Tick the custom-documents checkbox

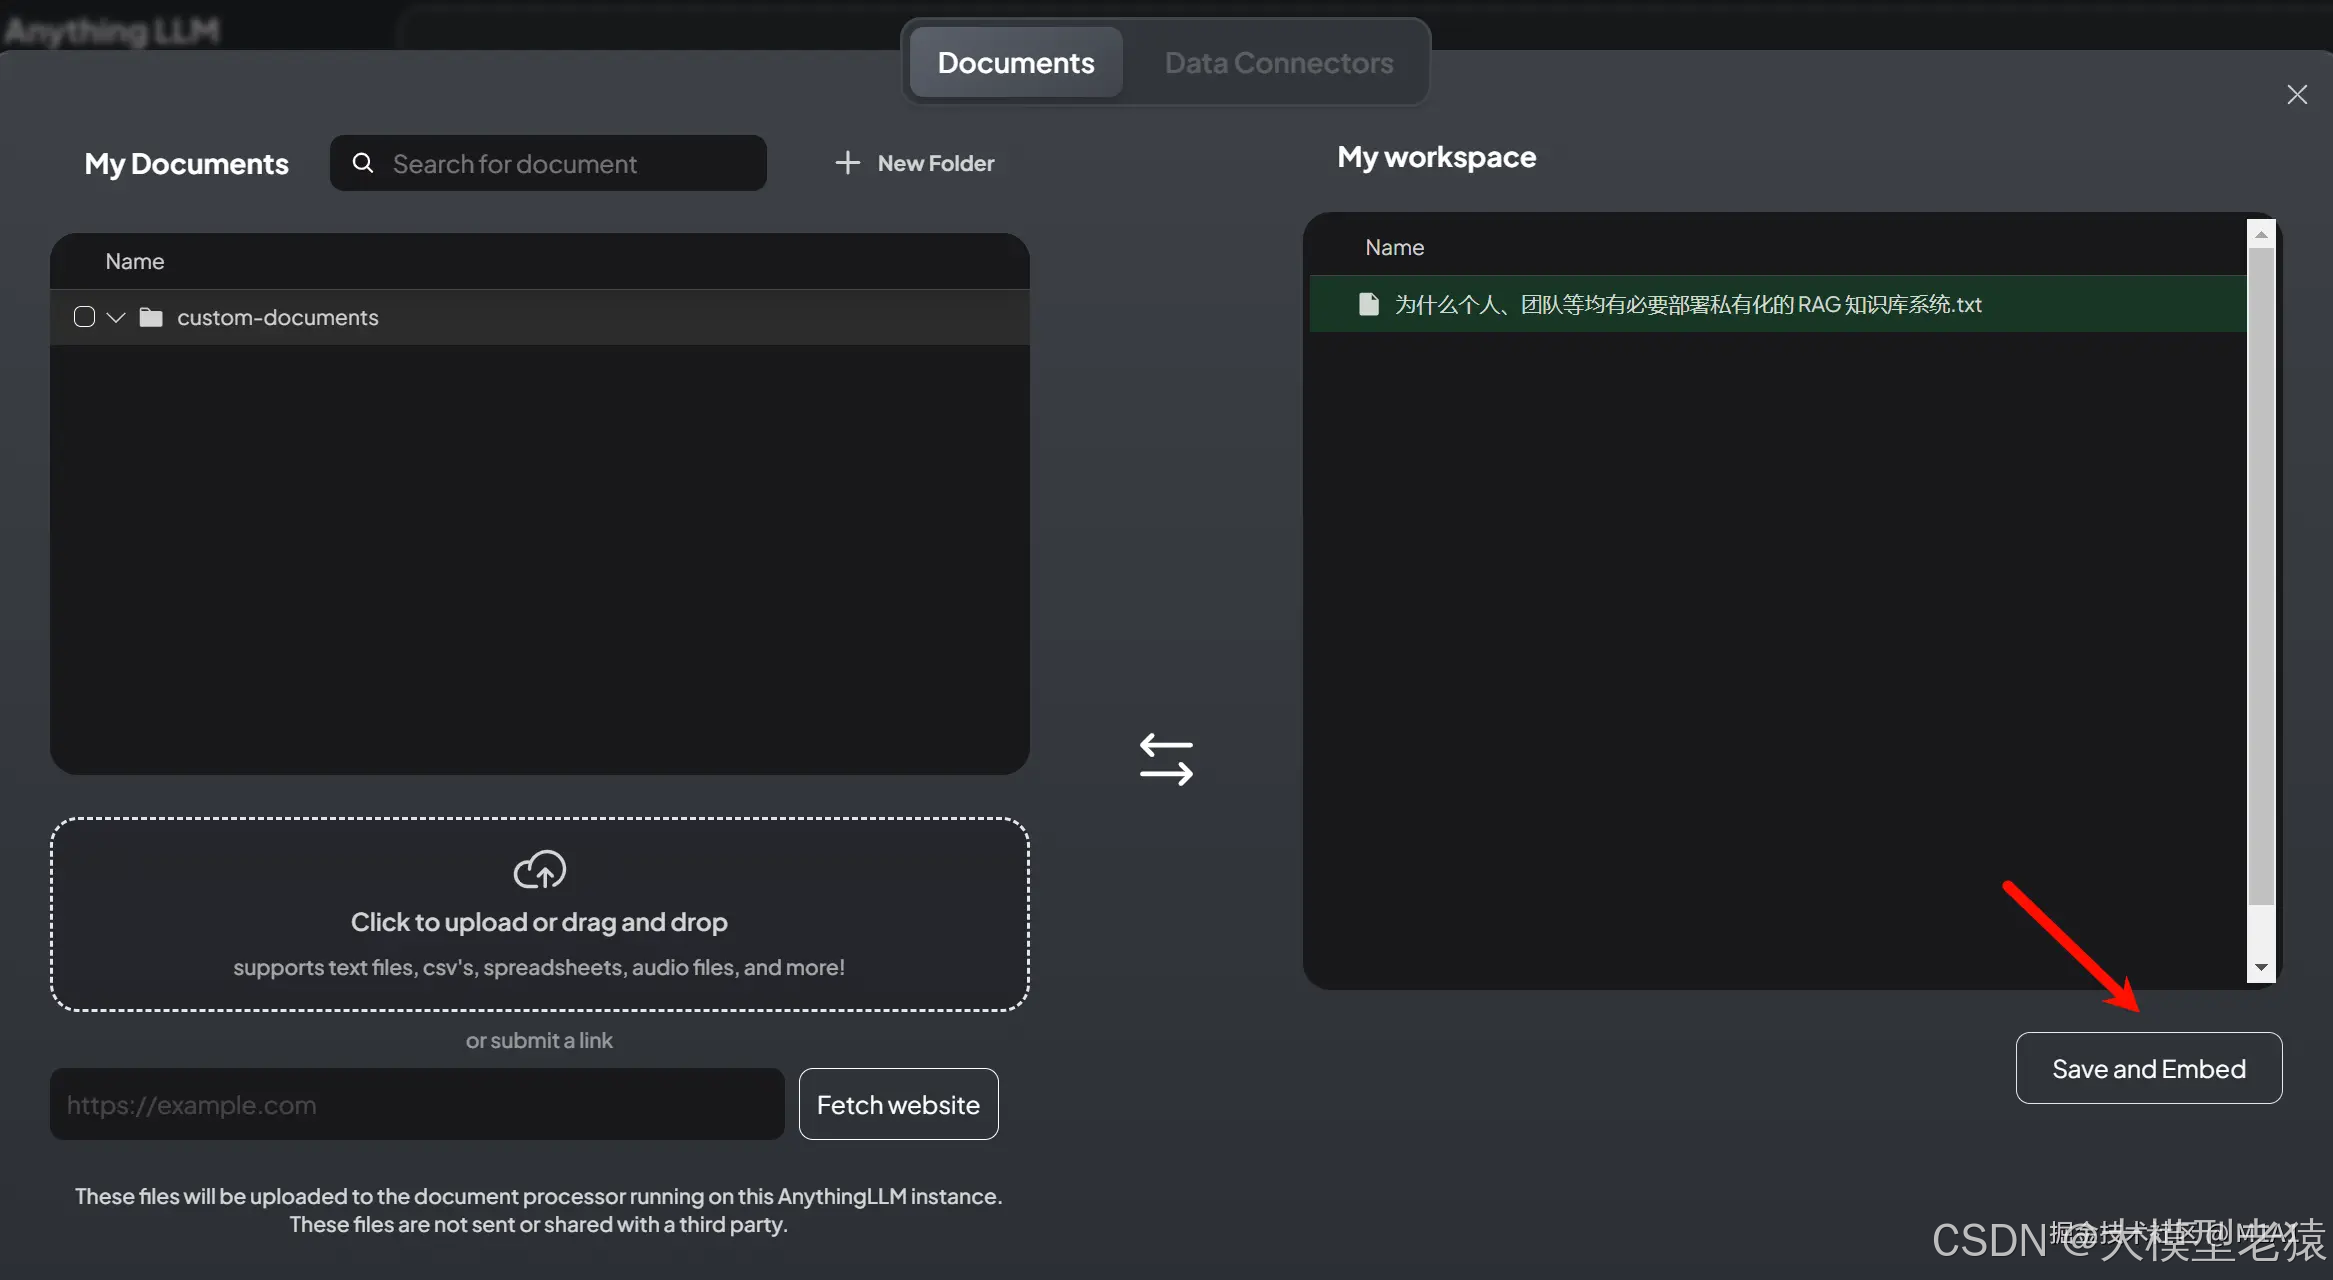pyautogui.click(x=84, y=317)
